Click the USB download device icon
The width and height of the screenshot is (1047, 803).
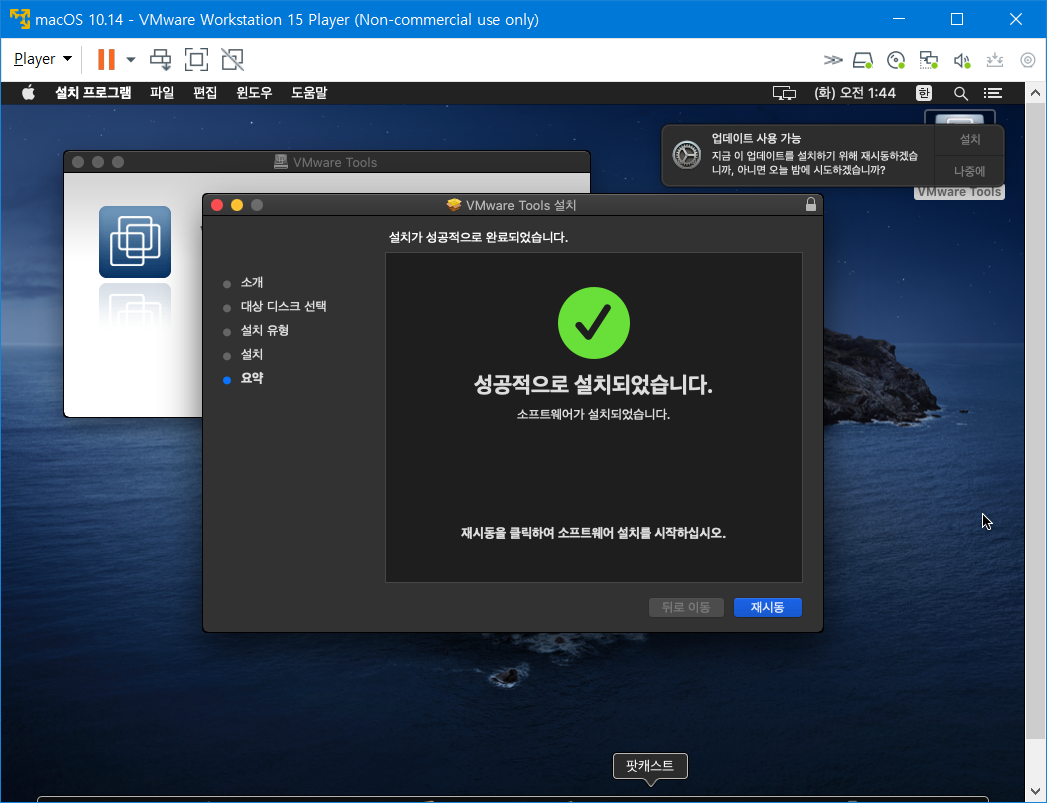pos(995,60)
